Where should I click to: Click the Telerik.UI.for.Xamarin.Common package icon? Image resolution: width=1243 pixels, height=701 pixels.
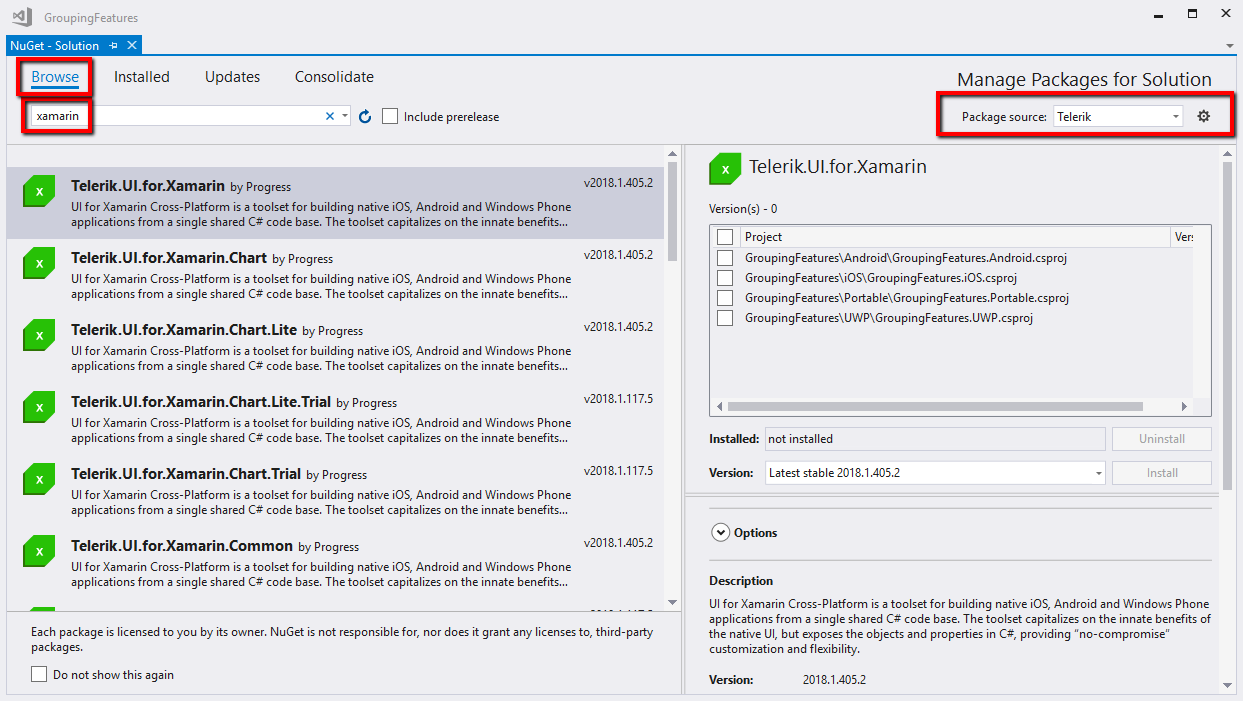click(38, 551)
